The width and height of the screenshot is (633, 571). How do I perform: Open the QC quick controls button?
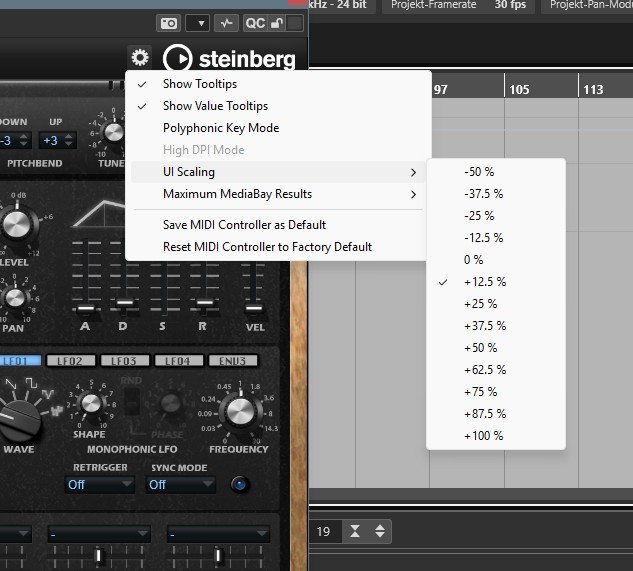click(256, 22)
